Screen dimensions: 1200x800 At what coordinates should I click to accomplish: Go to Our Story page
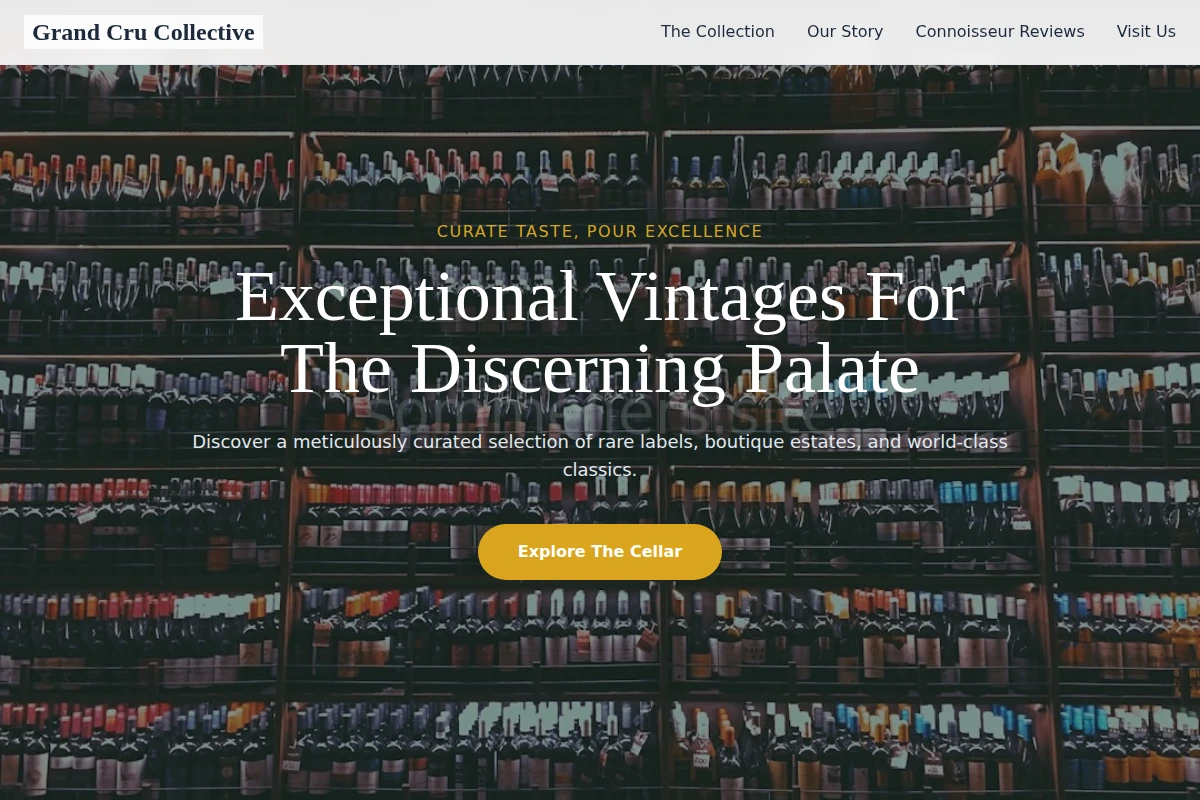(845, 32)
